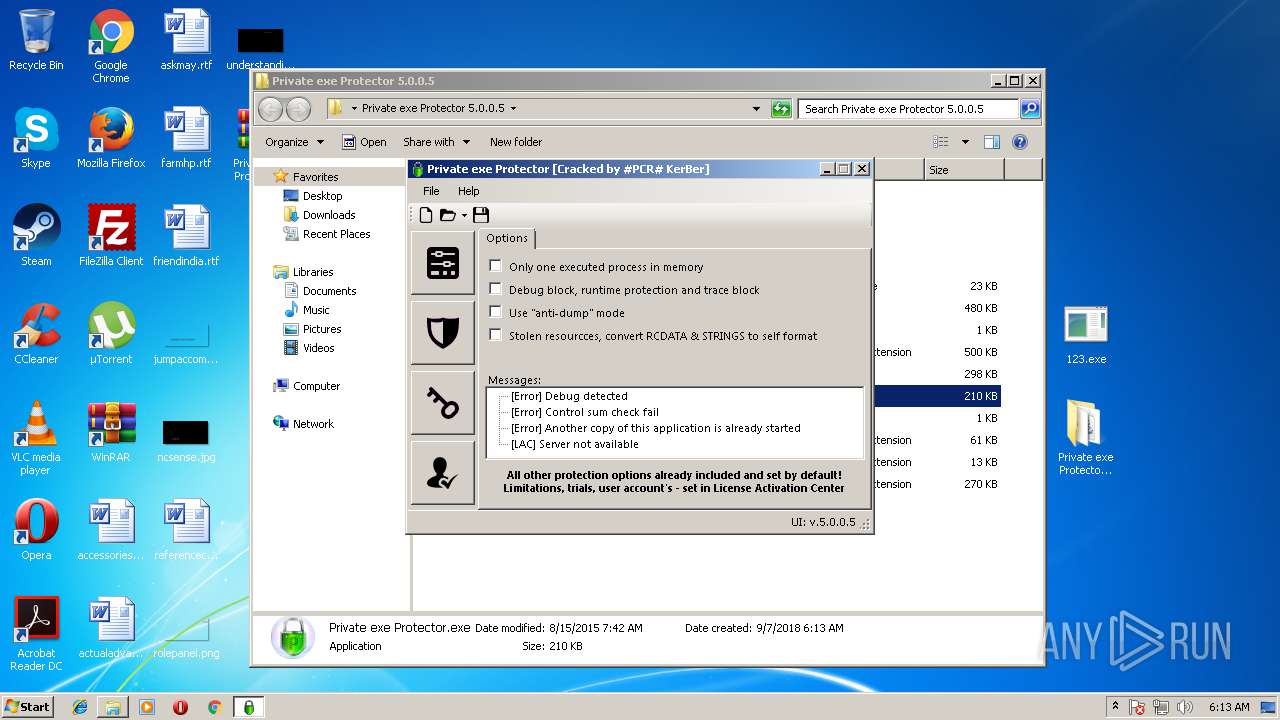Click the FileZilla Client desktop icon
1280x720 pixels.
click(x=111, y=236)
